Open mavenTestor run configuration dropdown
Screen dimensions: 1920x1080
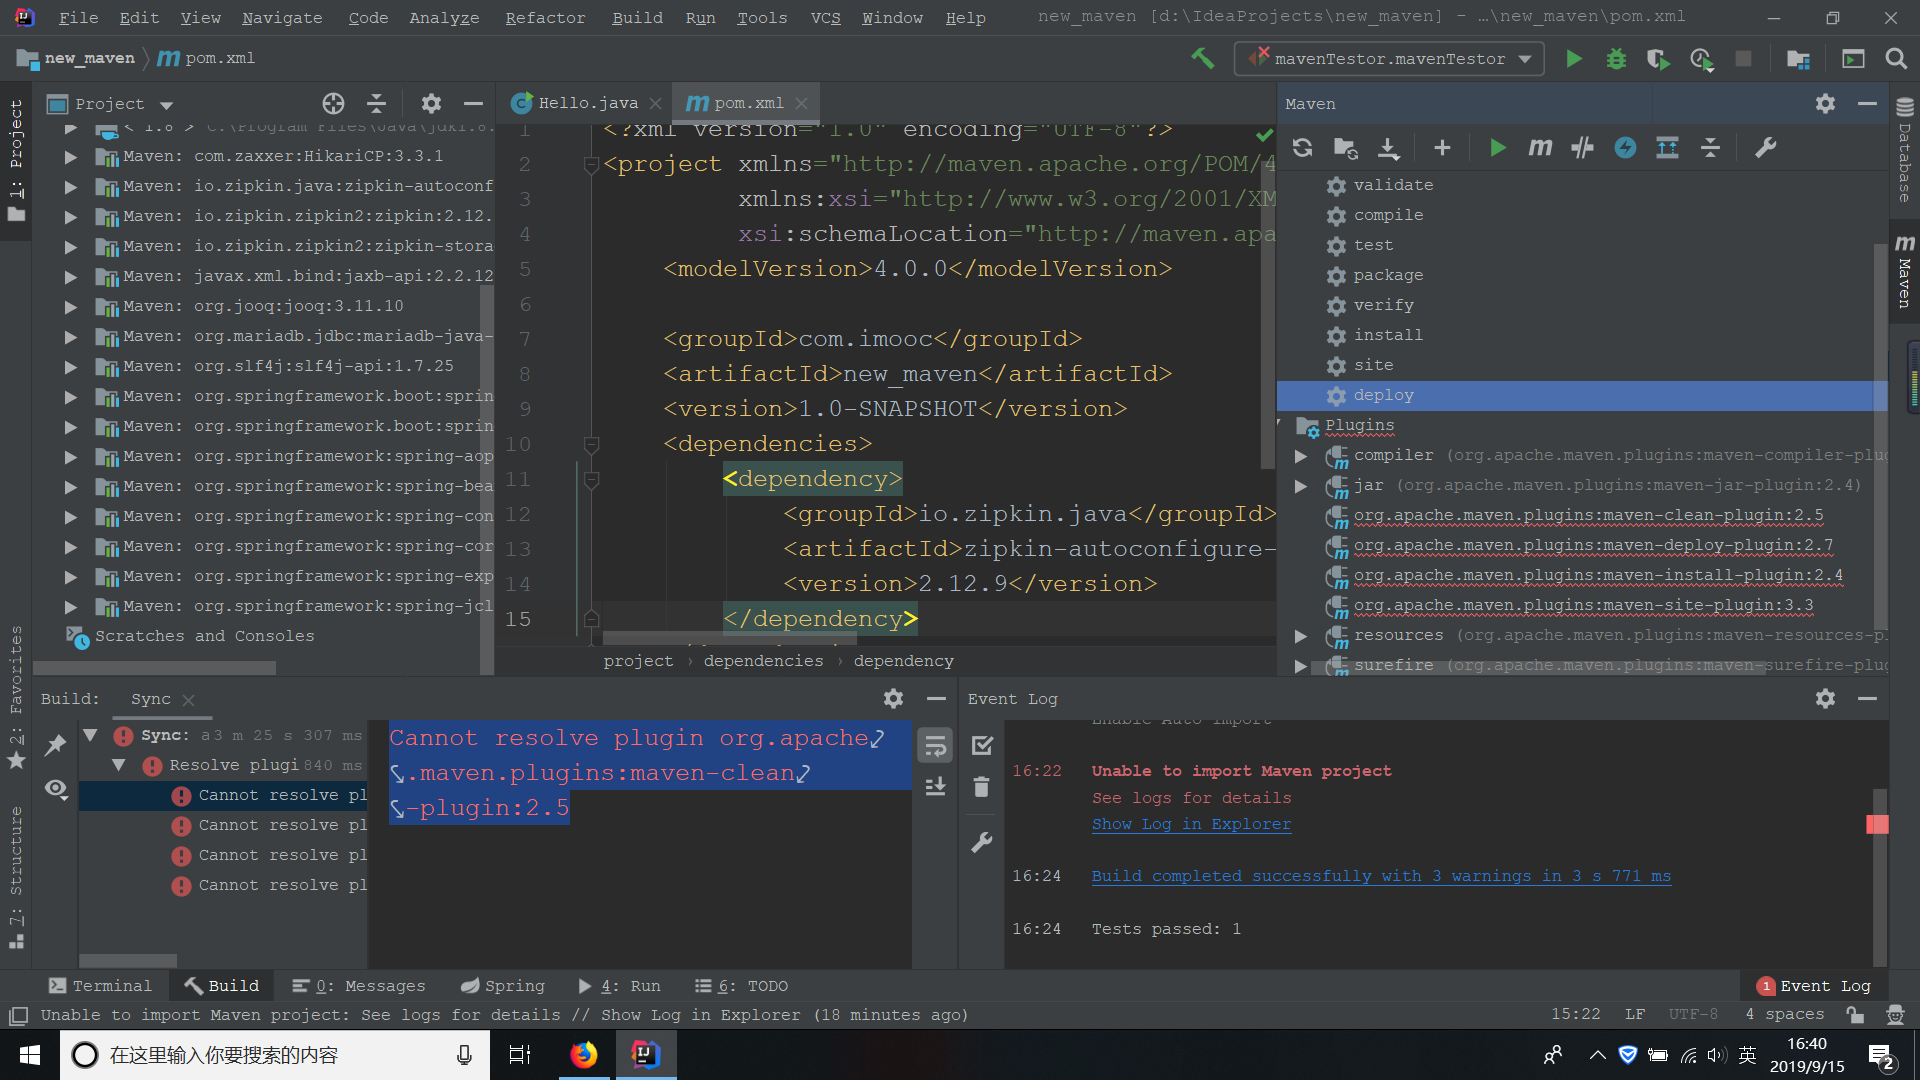pos(1389,59)
